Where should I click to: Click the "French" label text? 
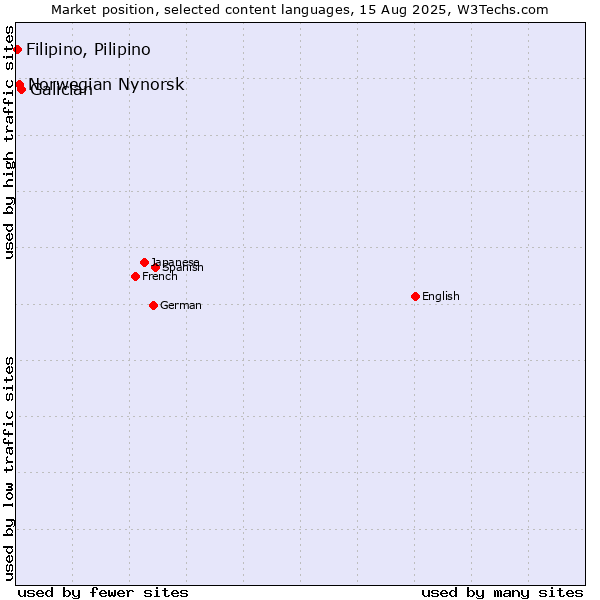[160, 277]
